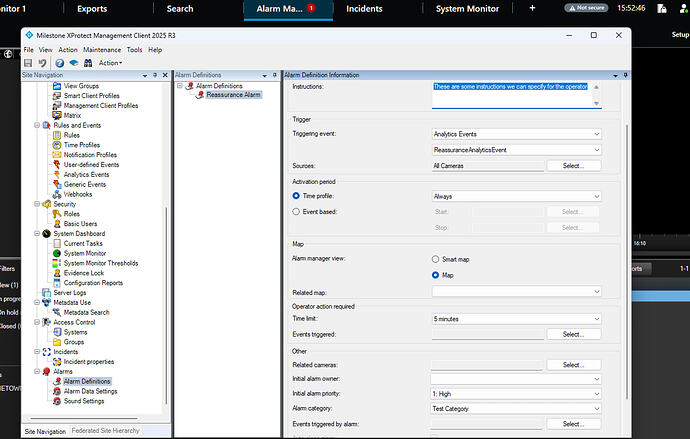This screenshot has height=439, width=690.
Task: Select the Map radio button
Action: pos(435,275)
